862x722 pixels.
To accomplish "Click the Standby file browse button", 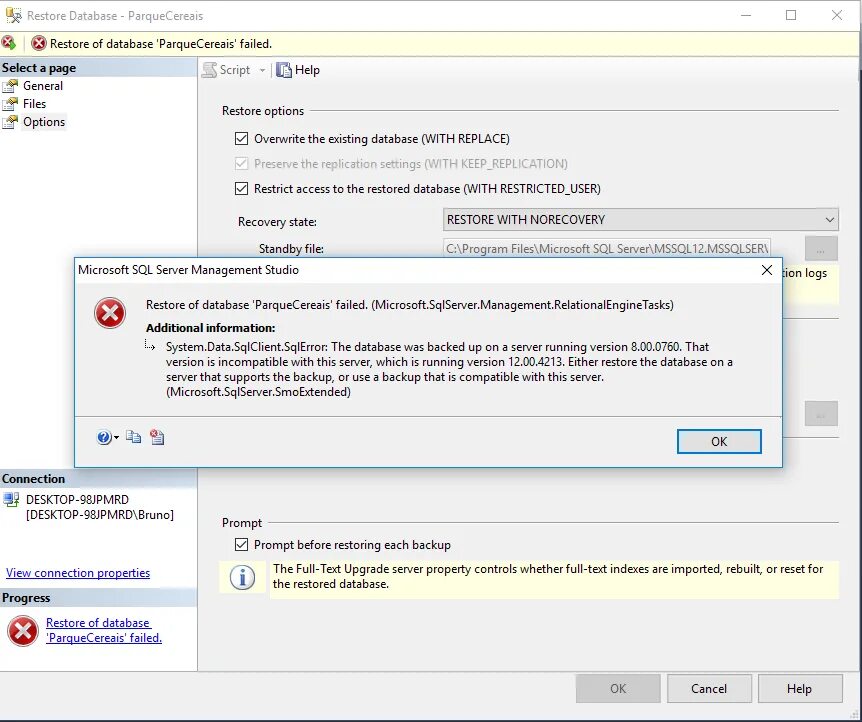I will 821,249.
